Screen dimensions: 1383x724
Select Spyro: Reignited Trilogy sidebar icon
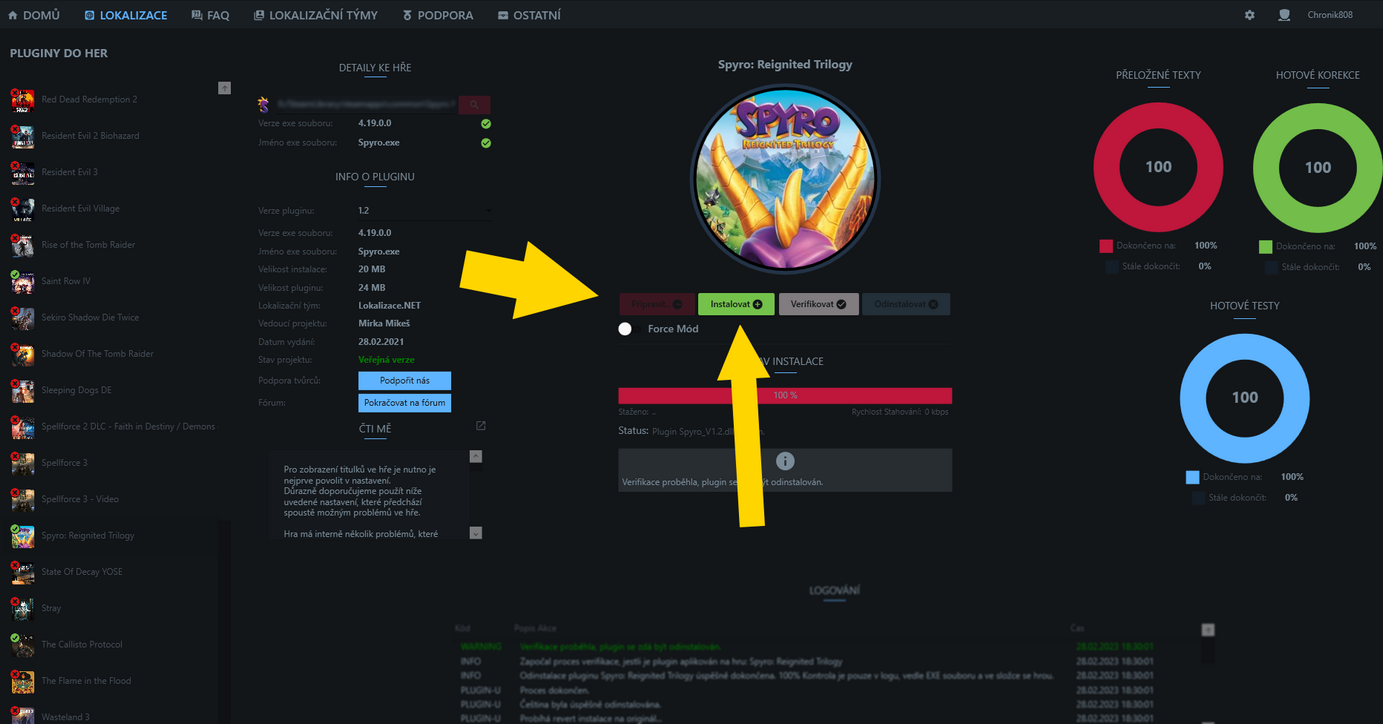click(x=22, y=536)
